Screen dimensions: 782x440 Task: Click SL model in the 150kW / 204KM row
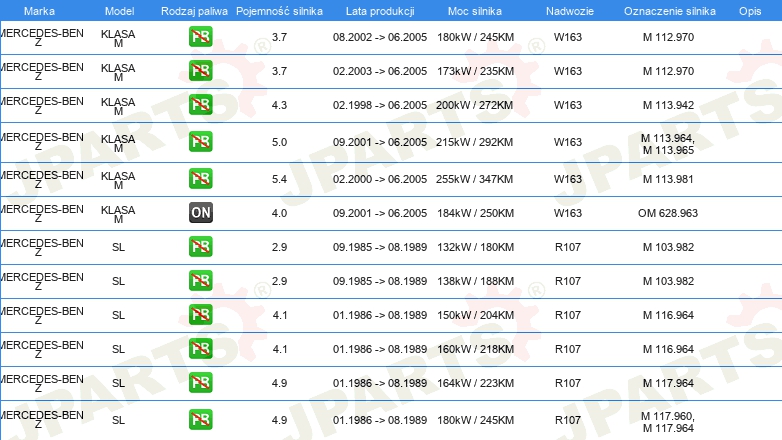[x=118, y=315]
